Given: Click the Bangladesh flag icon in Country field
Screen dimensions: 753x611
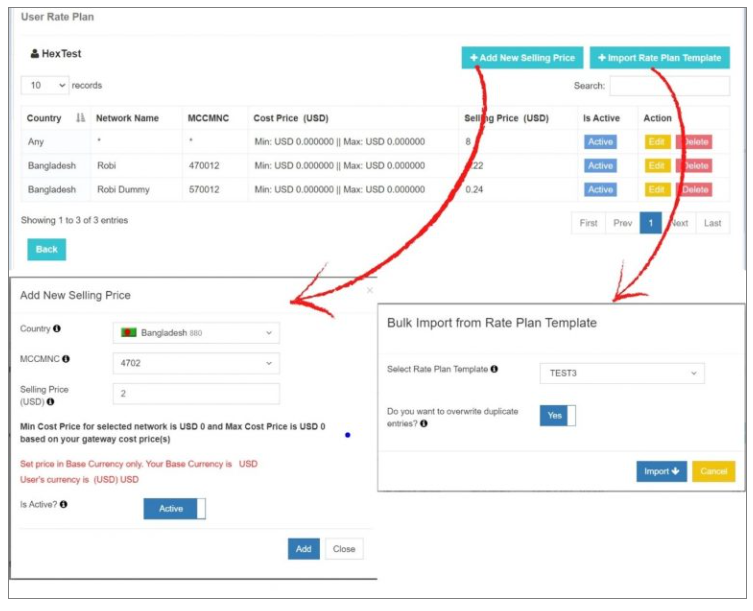Looking at the screenshot, I should (129, 332).
